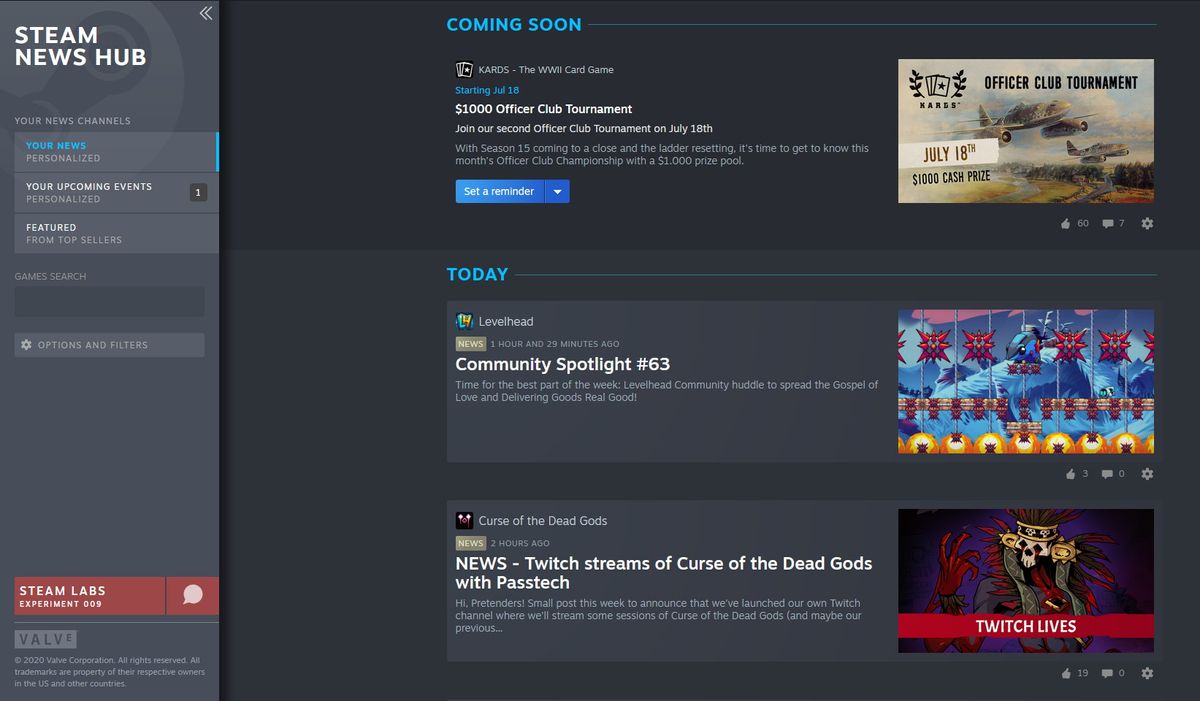Click the KARDS game icon
The image size is (1200, 701).
pos(464,69)
